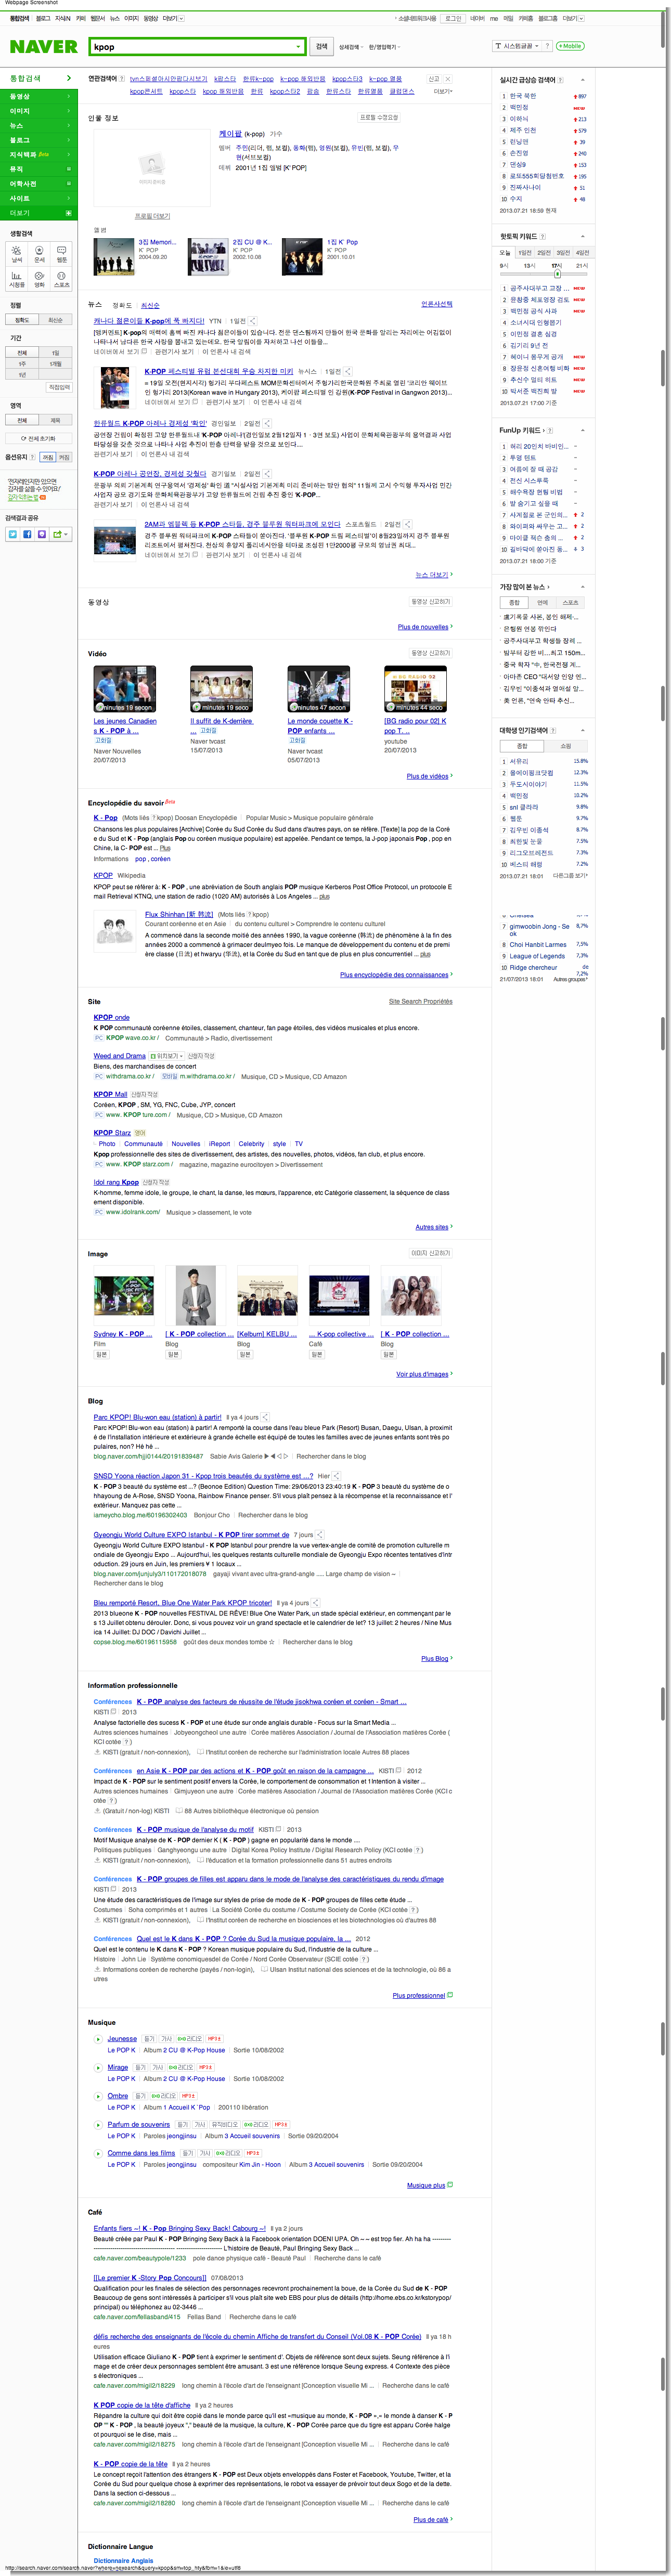Click the Facebook share icon
671x2576 pixels.
[27, 534]
